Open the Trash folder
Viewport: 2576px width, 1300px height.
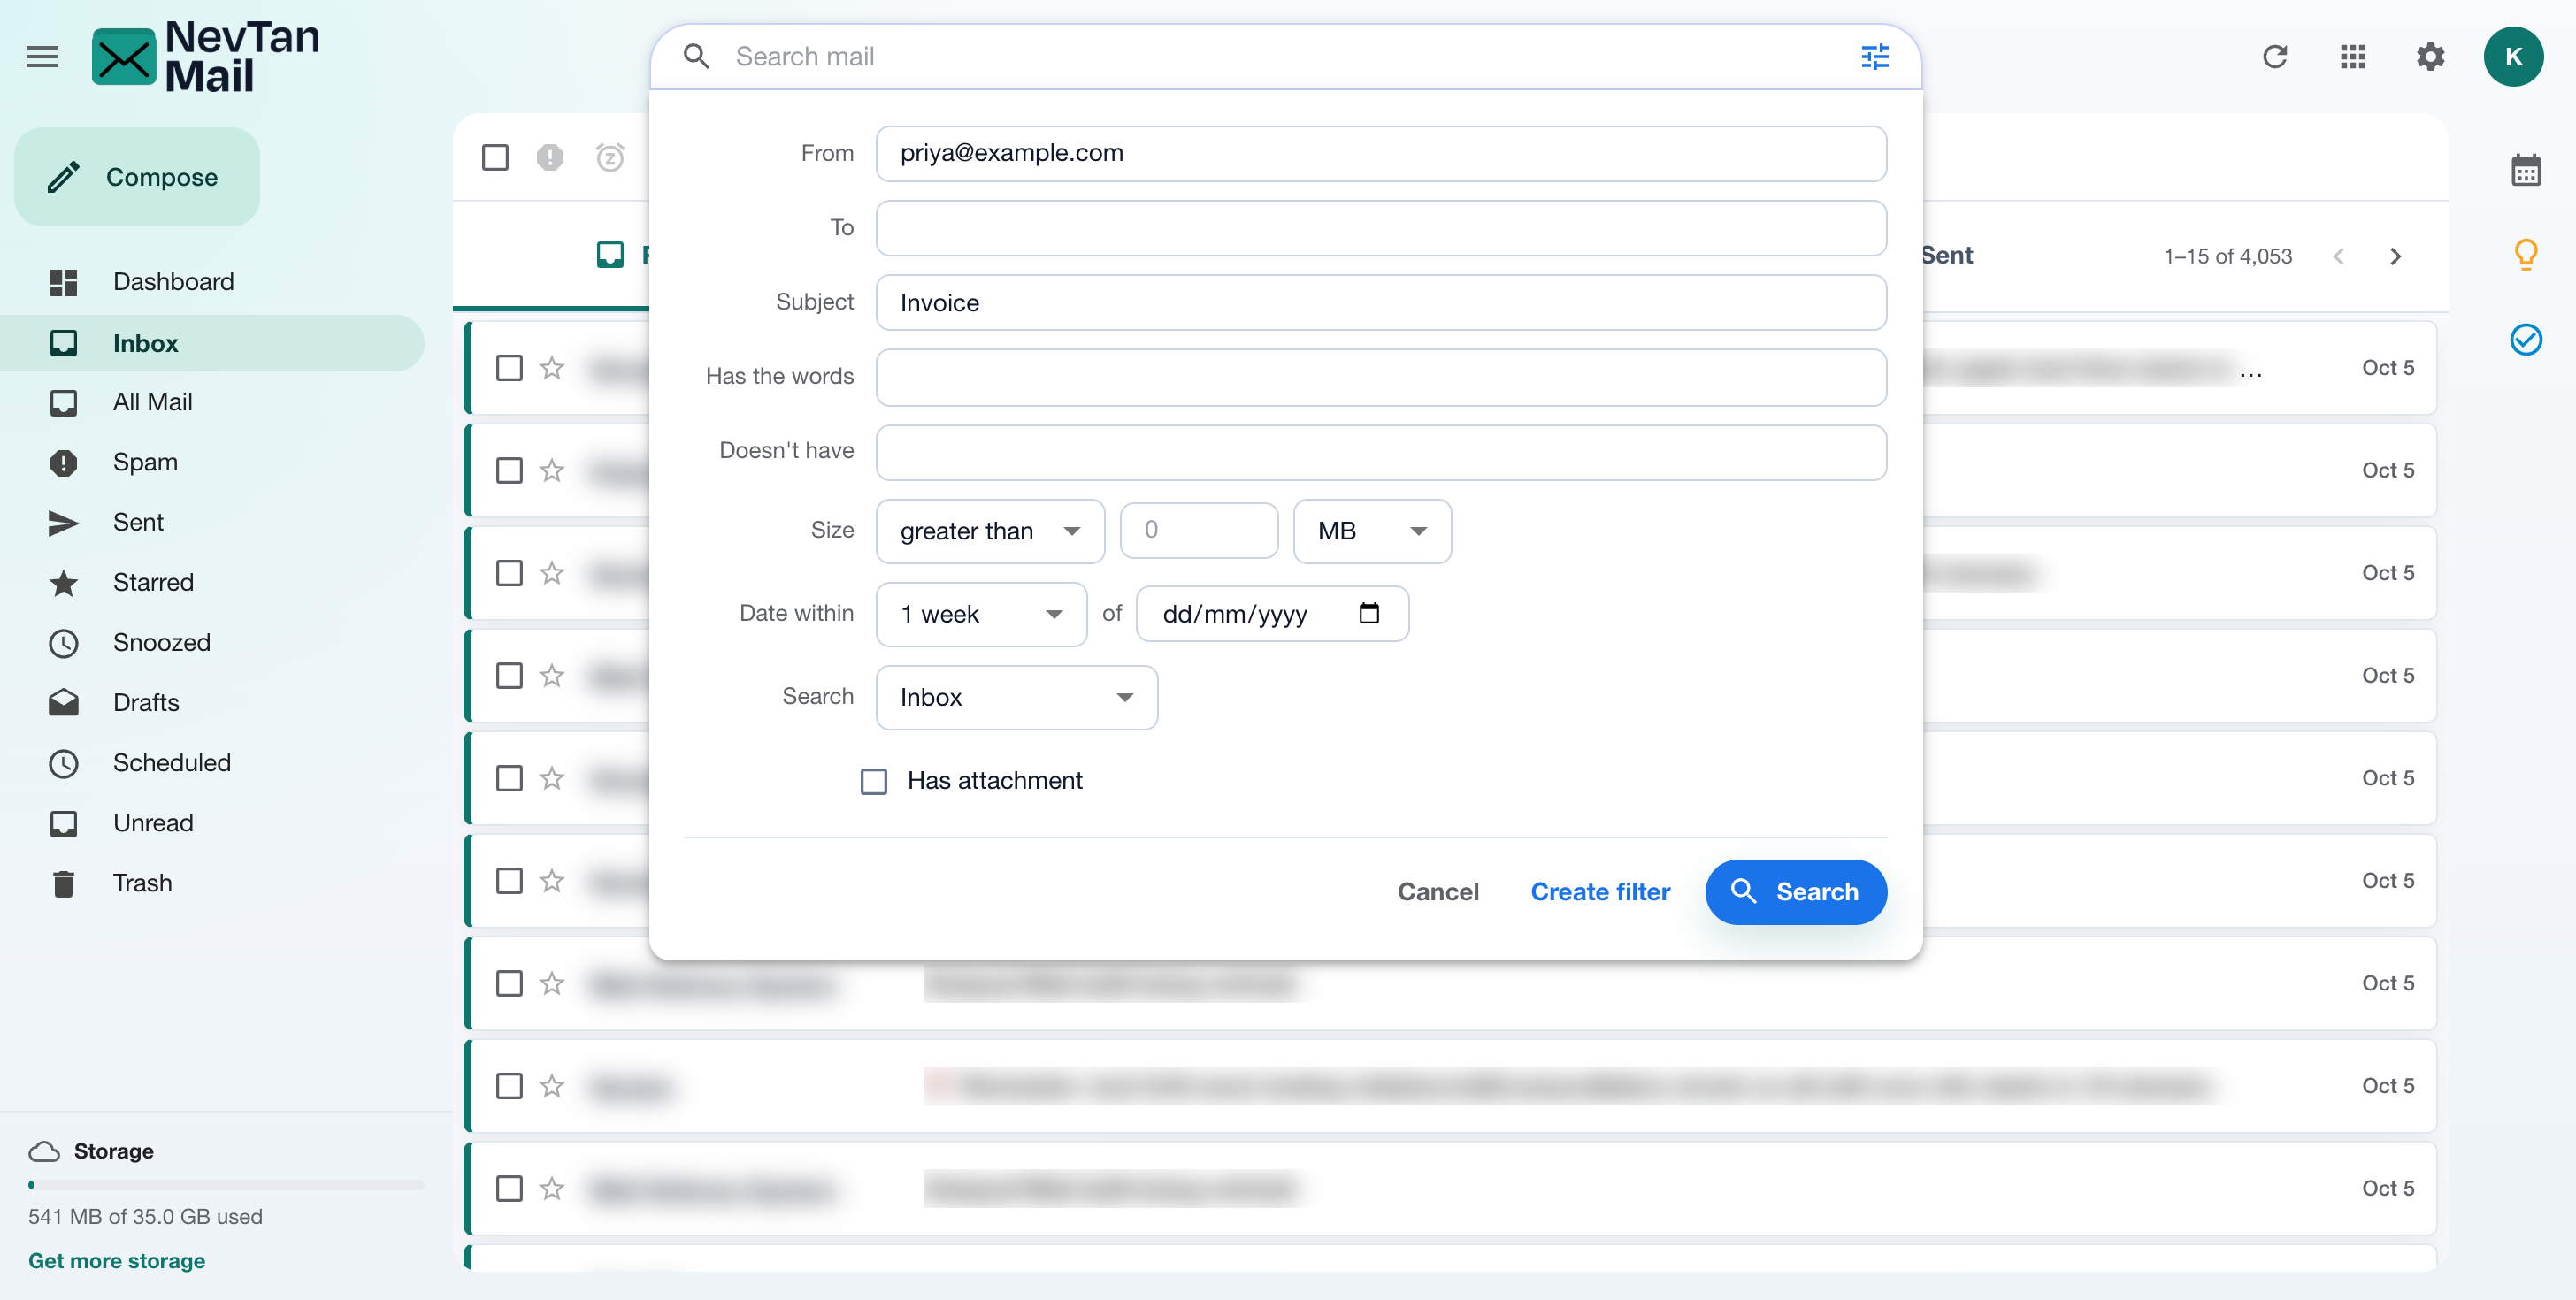point(212,883)
